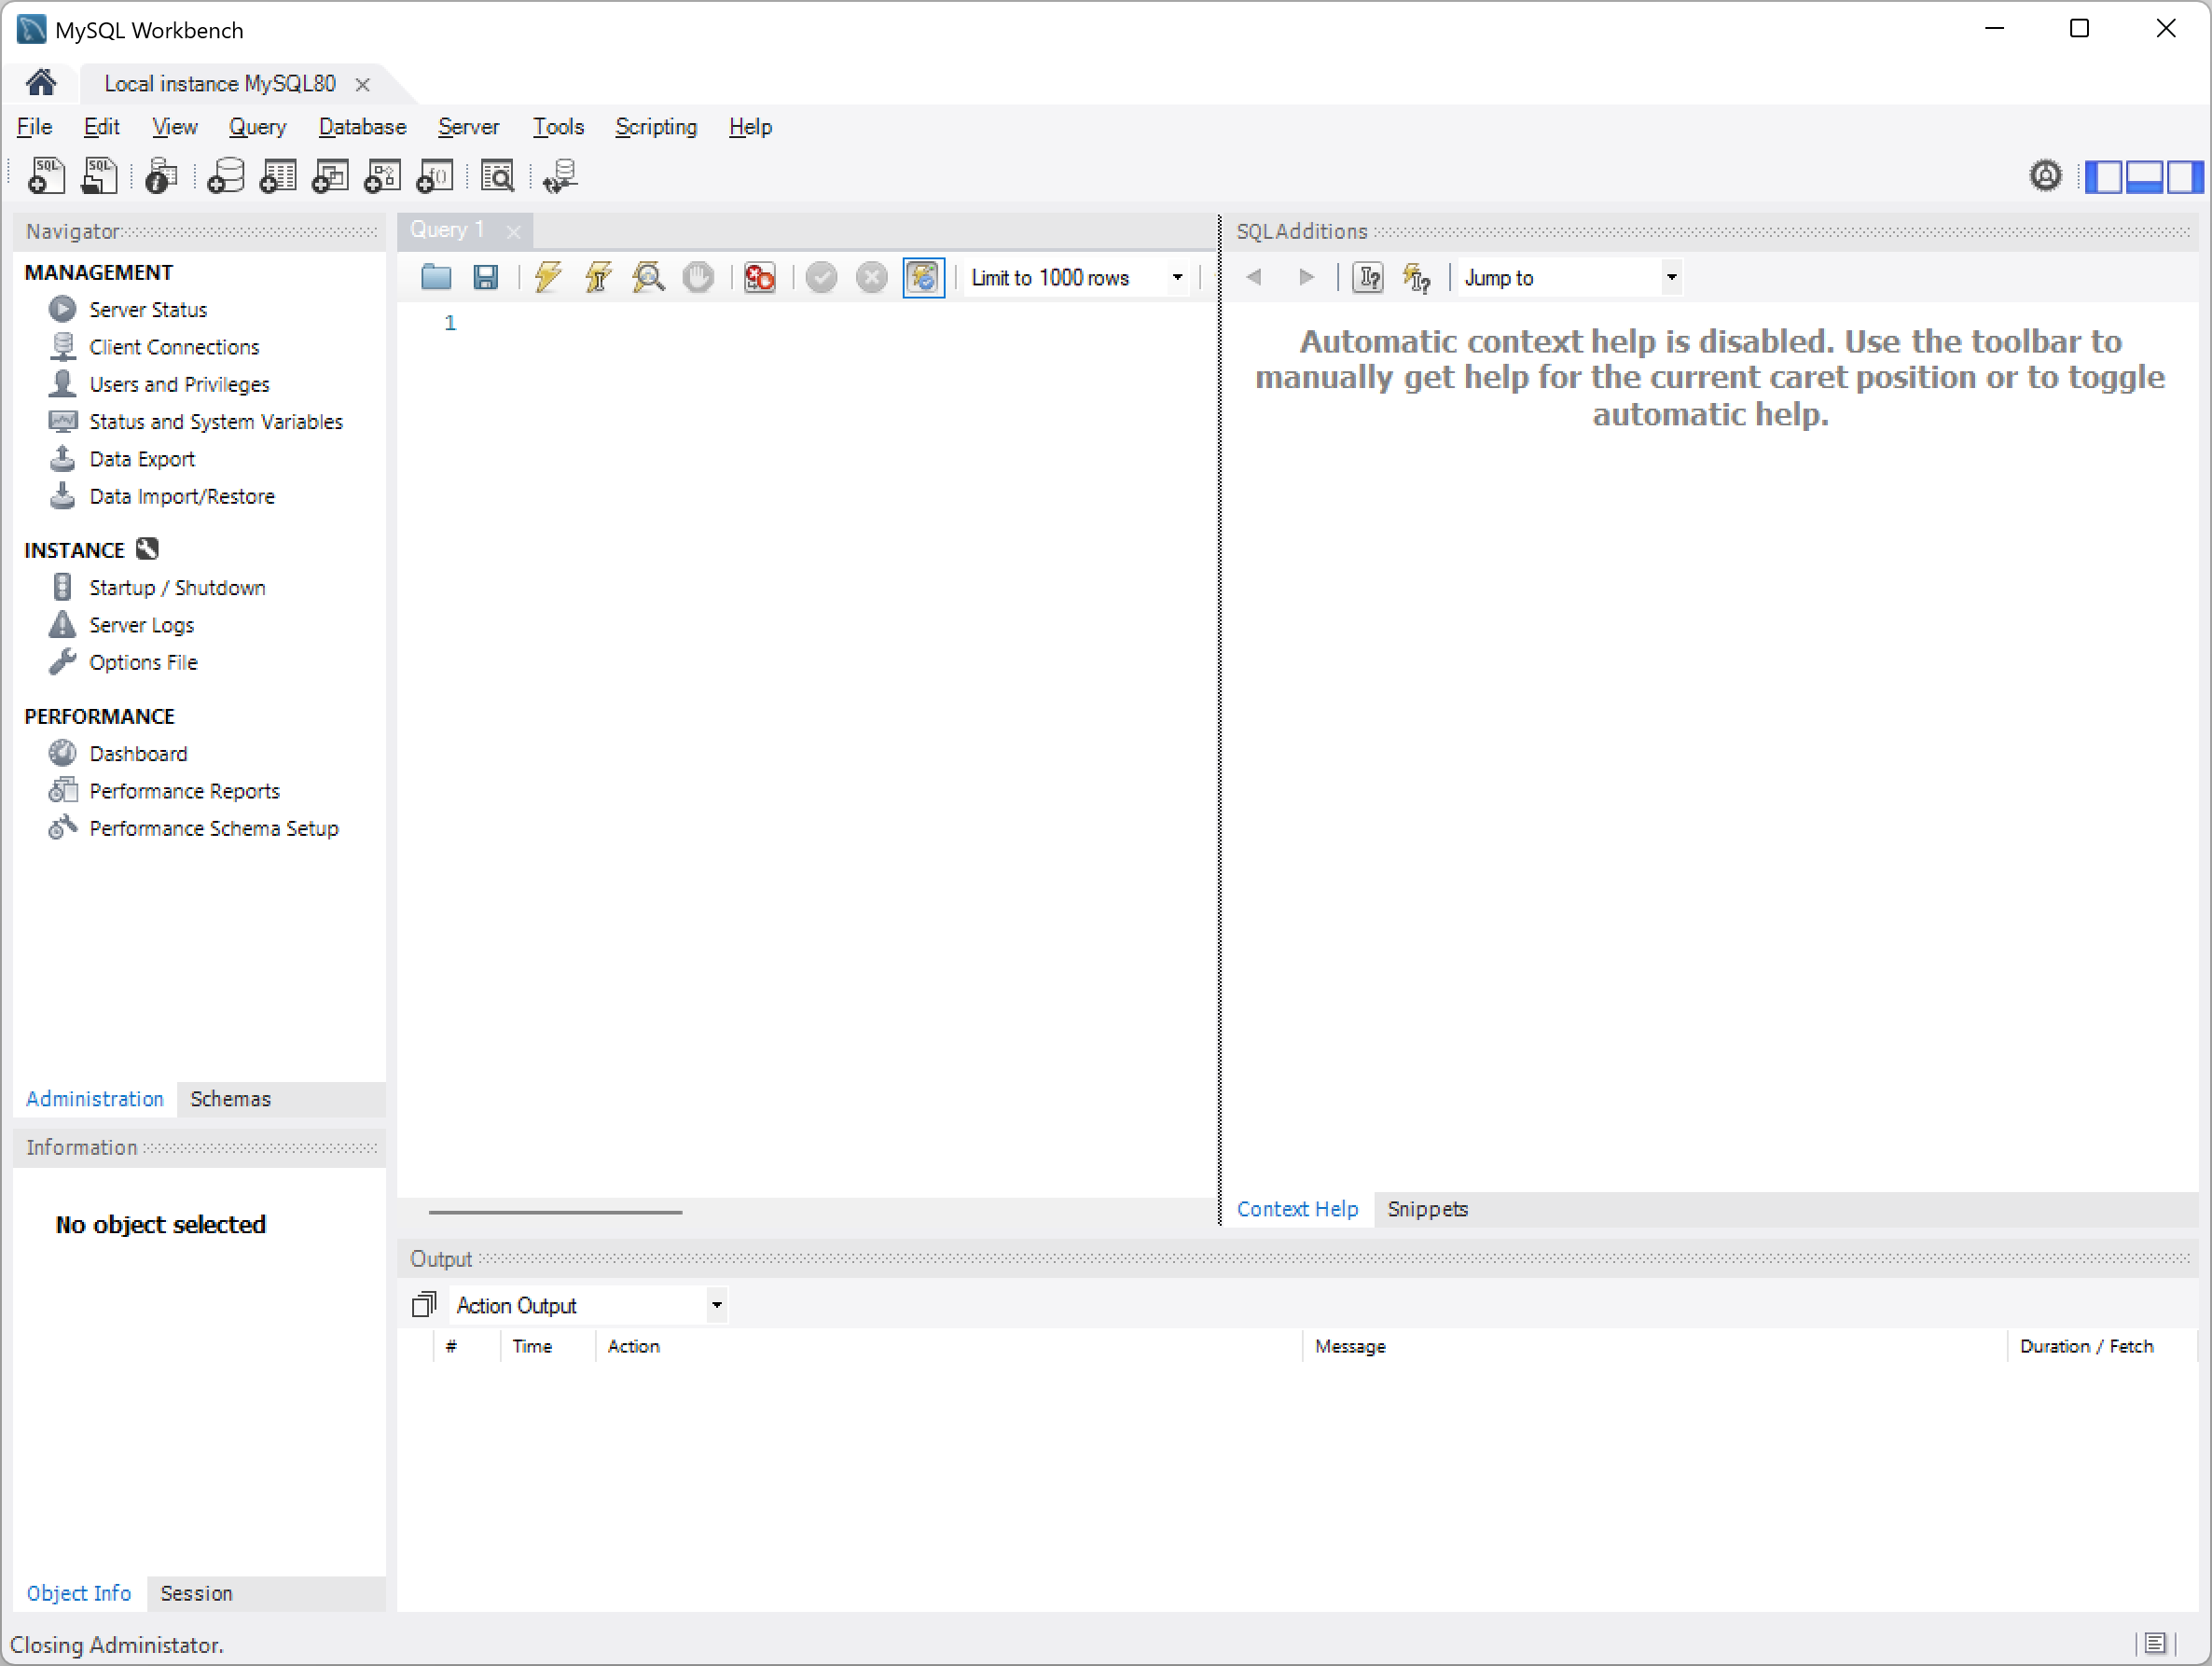
Task: Execute the query with the lightning bolt
Action: [548, 277]
